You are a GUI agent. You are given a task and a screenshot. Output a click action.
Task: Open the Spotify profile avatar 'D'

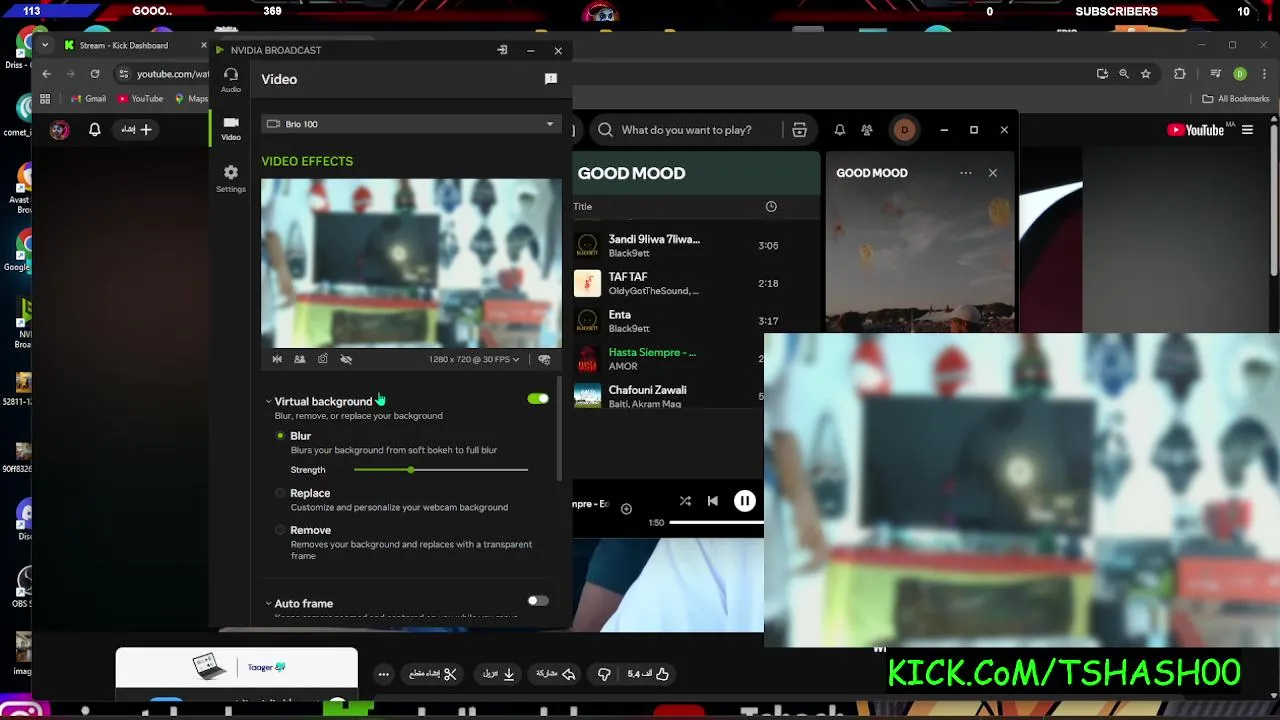904,130
